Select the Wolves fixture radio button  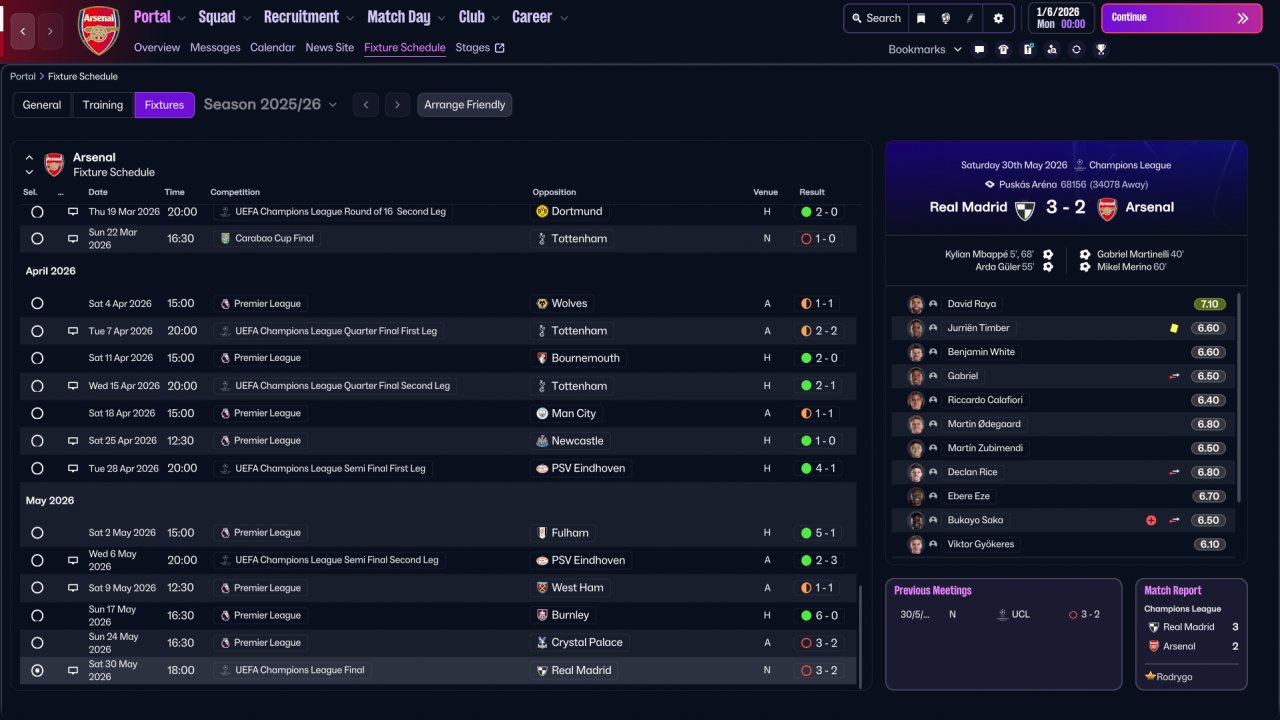[x=37, y=304]
